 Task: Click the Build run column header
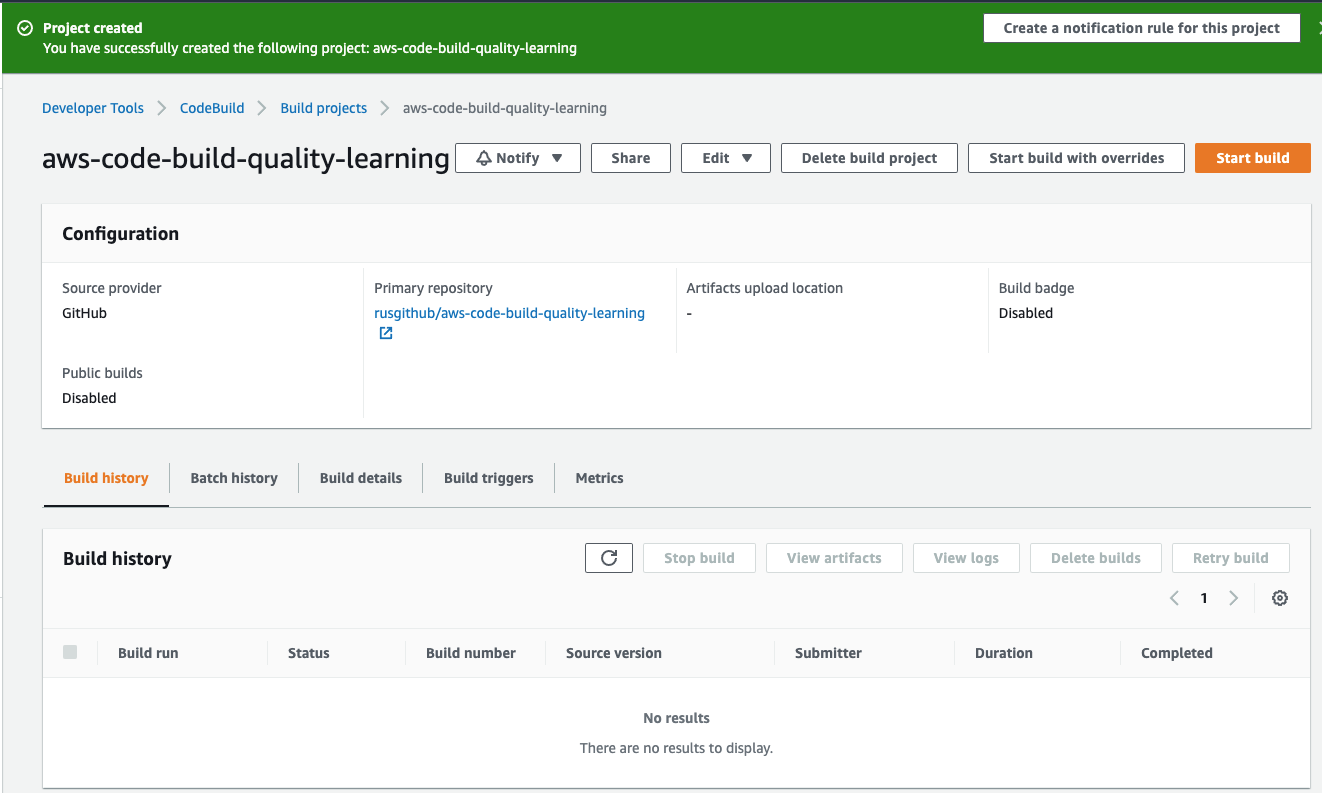point(148,653)
